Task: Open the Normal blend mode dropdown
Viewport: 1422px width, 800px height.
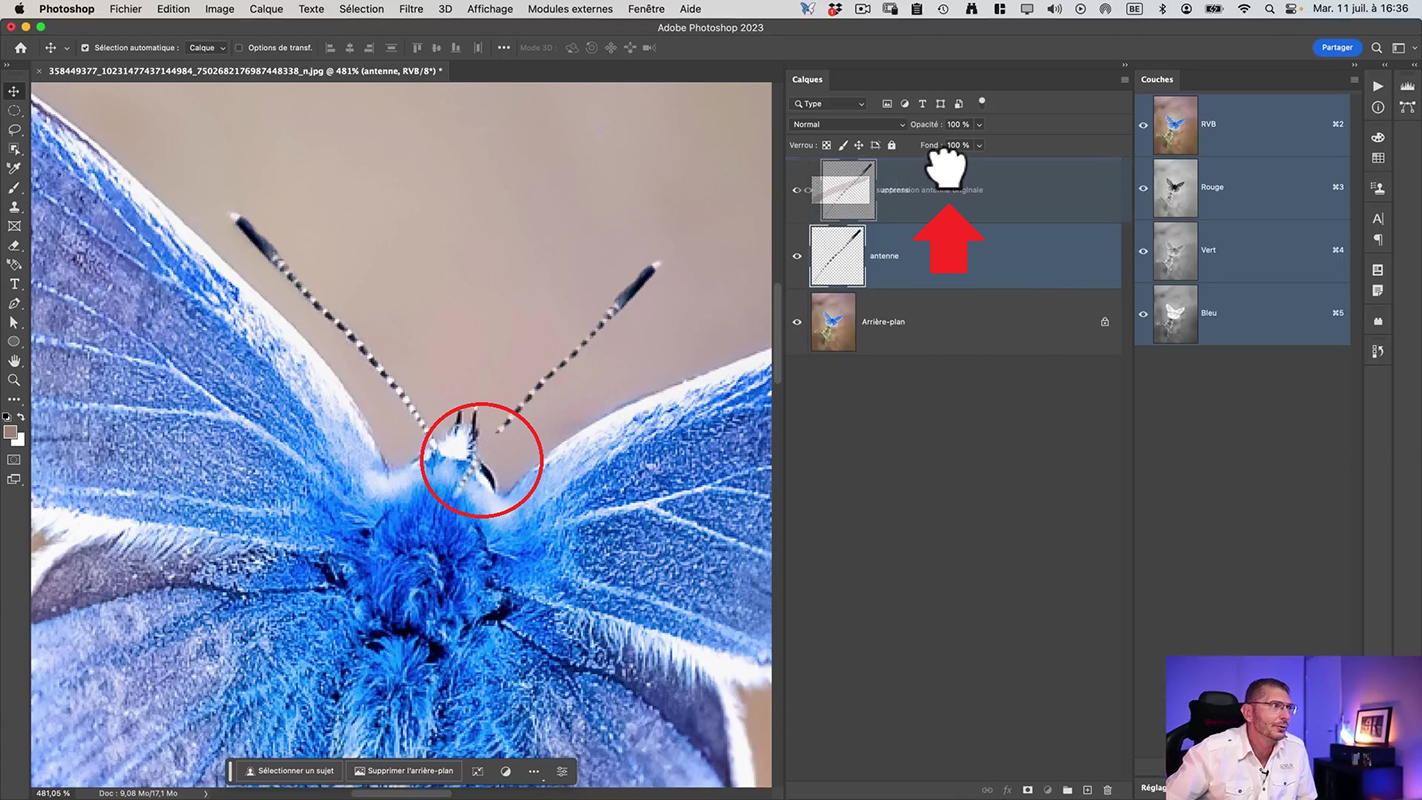Action: [x=847, y=125]
